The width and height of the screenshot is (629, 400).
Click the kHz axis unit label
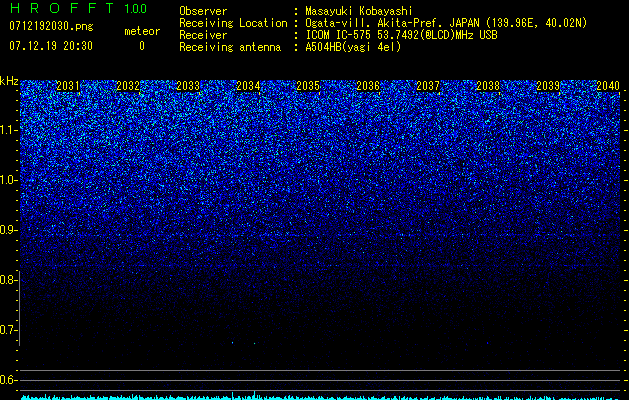pyautogui.click(x=9, y=81)
